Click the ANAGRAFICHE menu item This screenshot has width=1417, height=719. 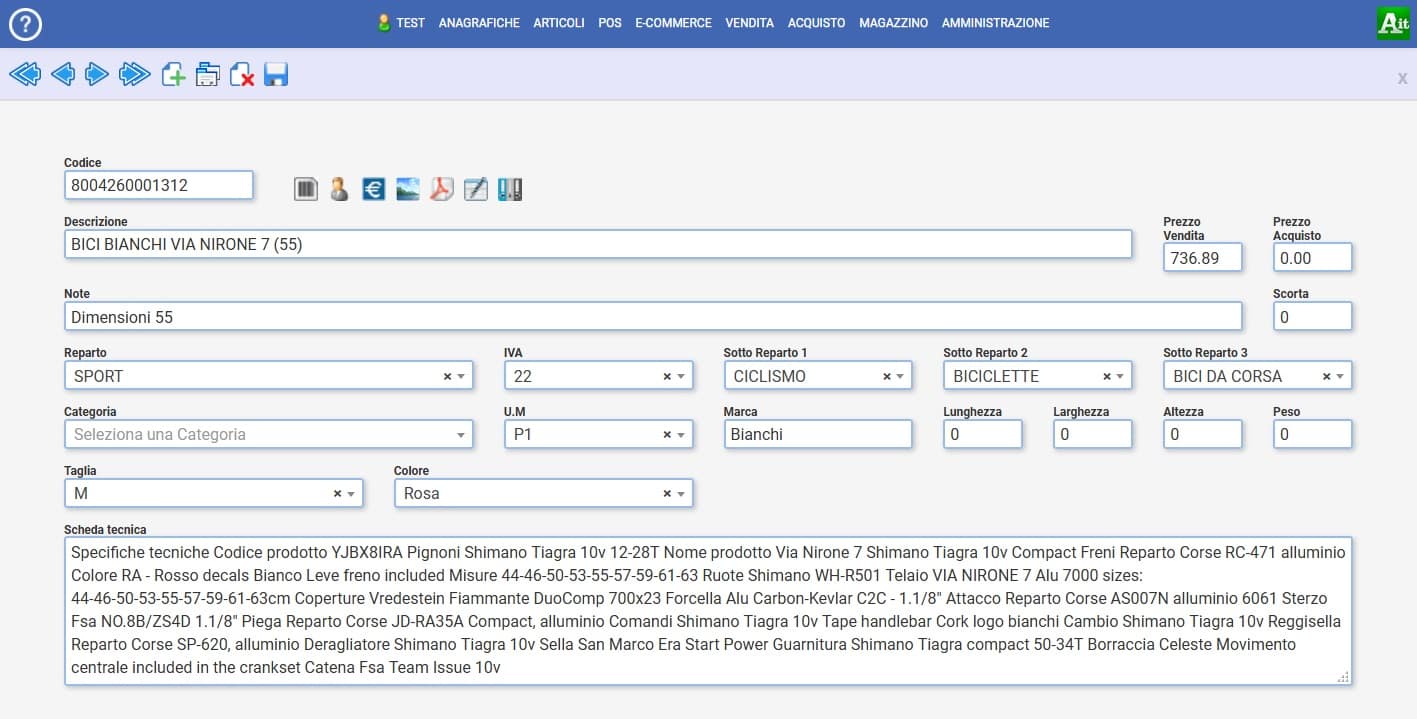click(479, 23)
